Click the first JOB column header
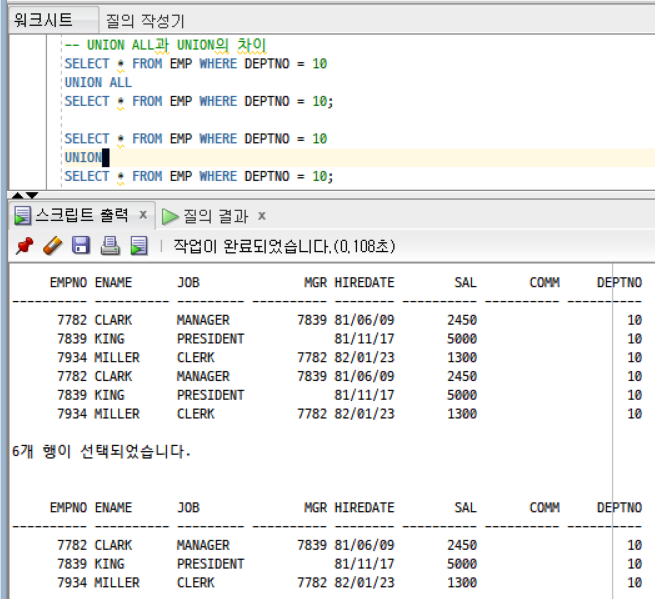655x599 pixels. point(188,282)
